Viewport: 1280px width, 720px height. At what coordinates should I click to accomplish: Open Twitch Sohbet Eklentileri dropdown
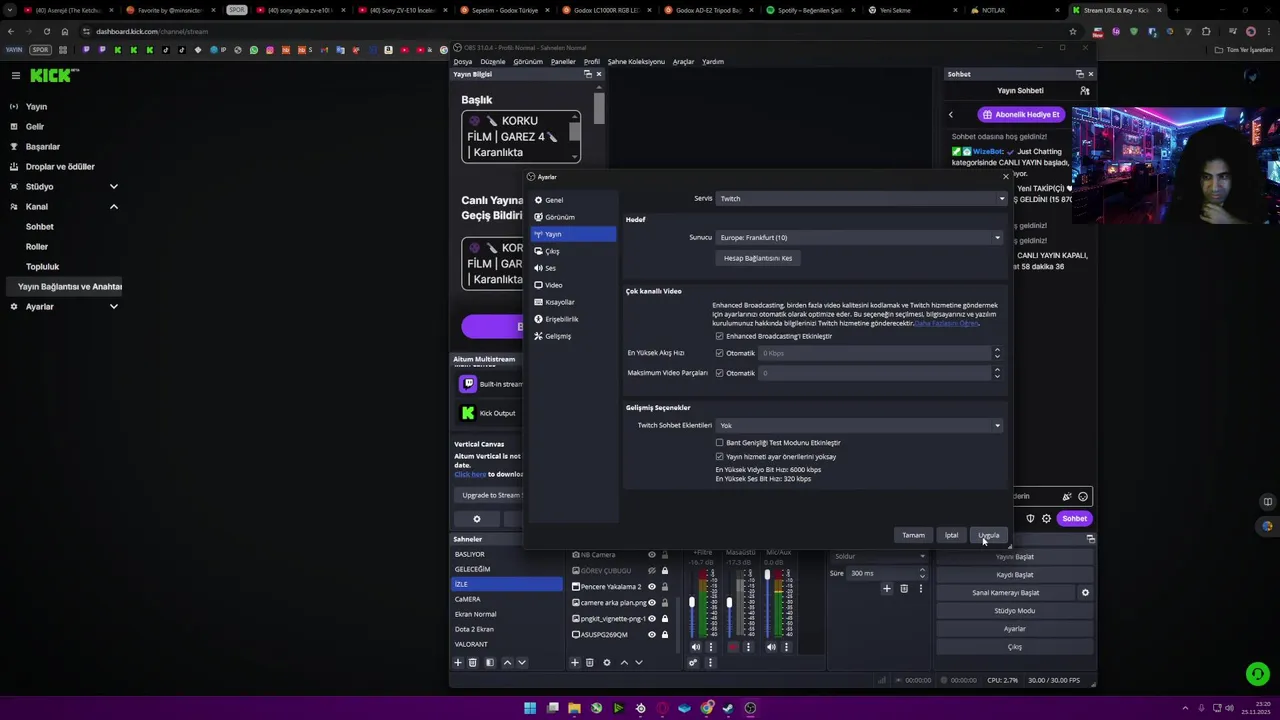(859, 426)
